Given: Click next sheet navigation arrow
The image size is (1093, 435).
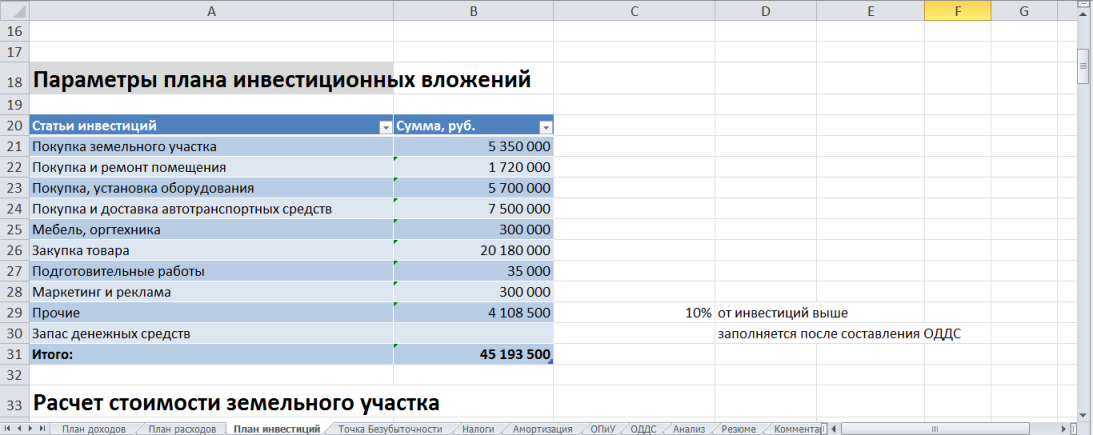Looking at the screenshot, I should click(x=30, y=428).
